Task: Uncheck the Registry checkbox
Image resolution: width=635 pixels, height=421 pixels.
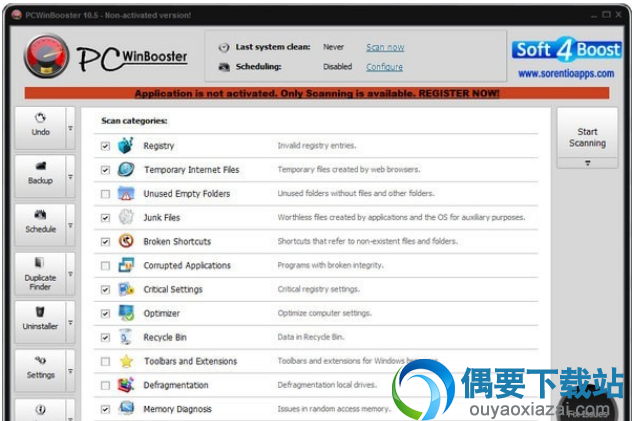Action: [105, 146]
